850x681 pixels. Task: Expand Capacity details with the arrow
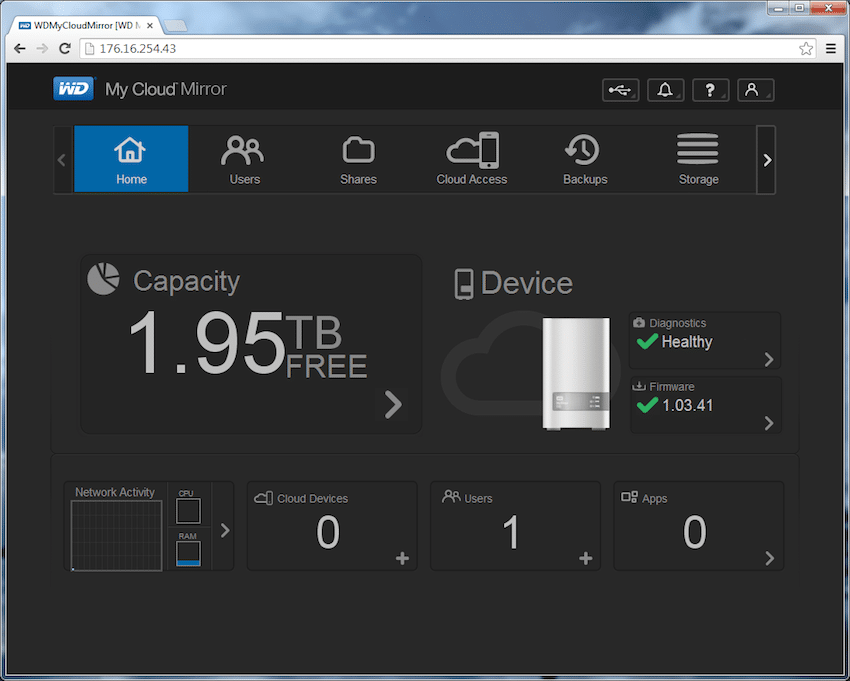393,404
